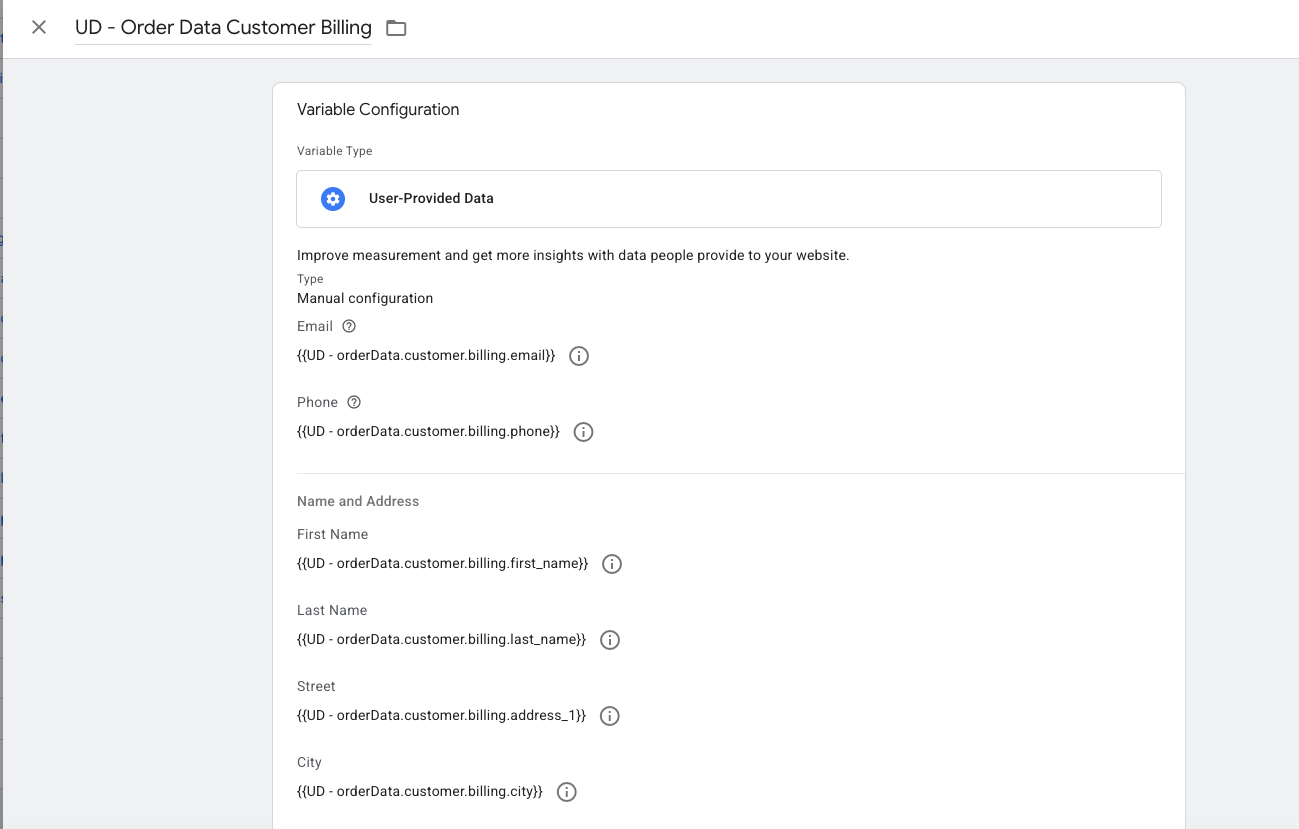The image size is (1299, 829).
Task: Click the info icon next to Email variable
Action: click(578, 355)
